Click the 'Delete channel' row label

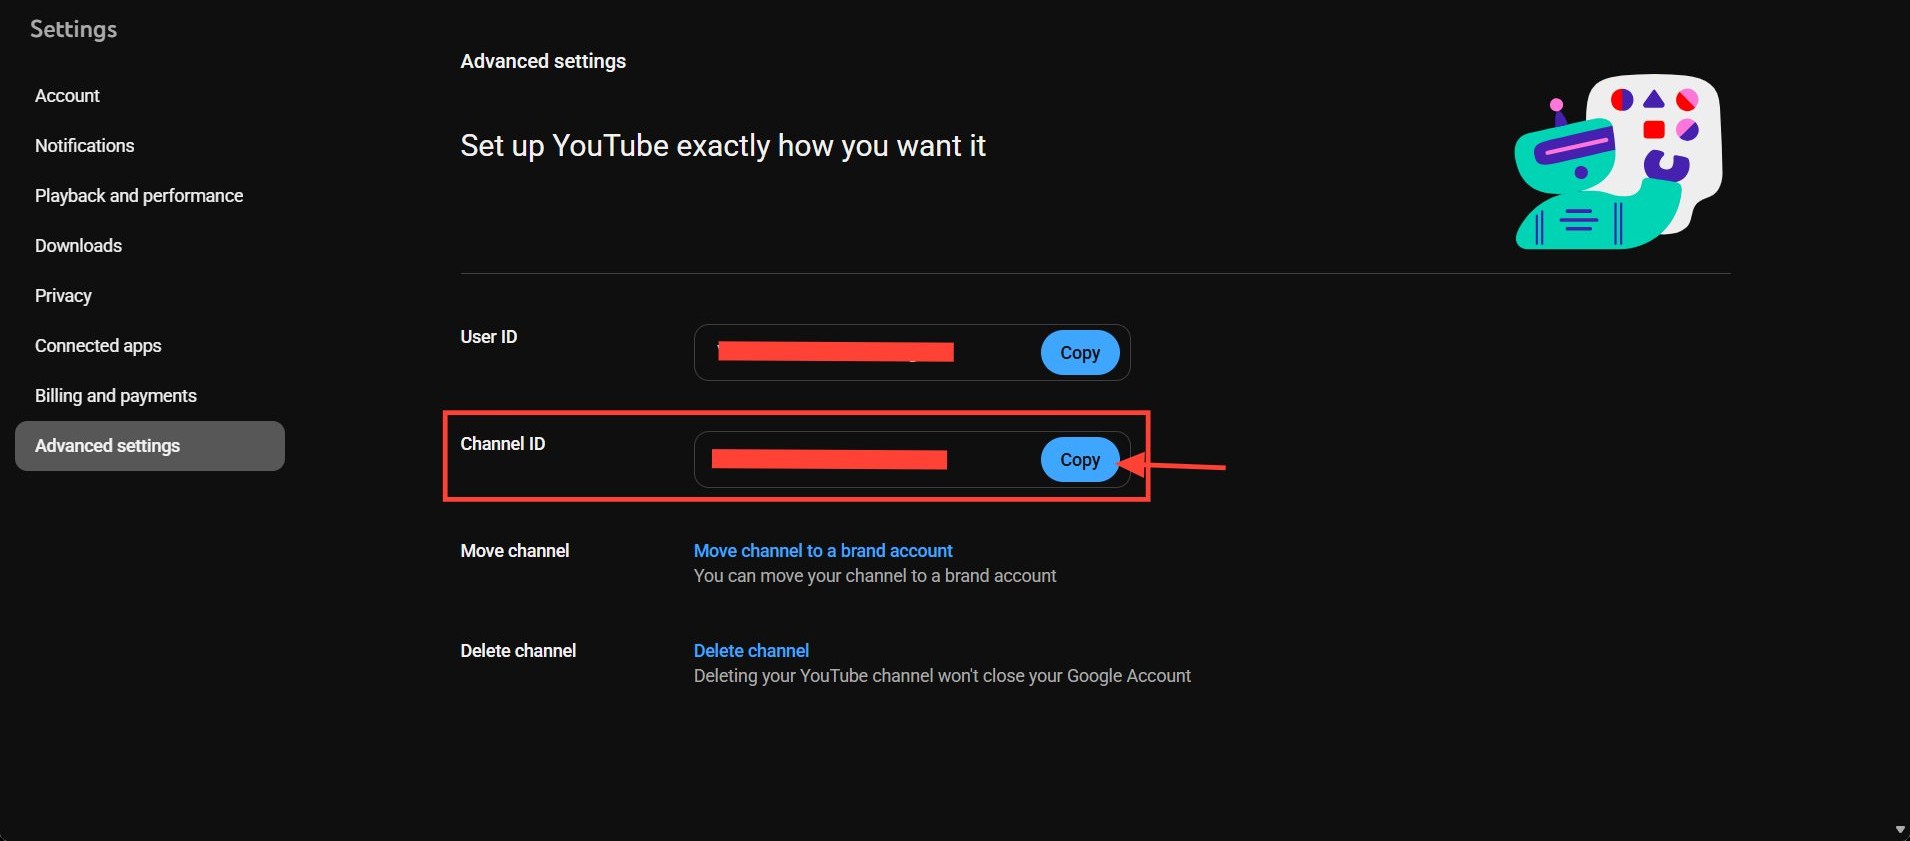pos(518,651)
